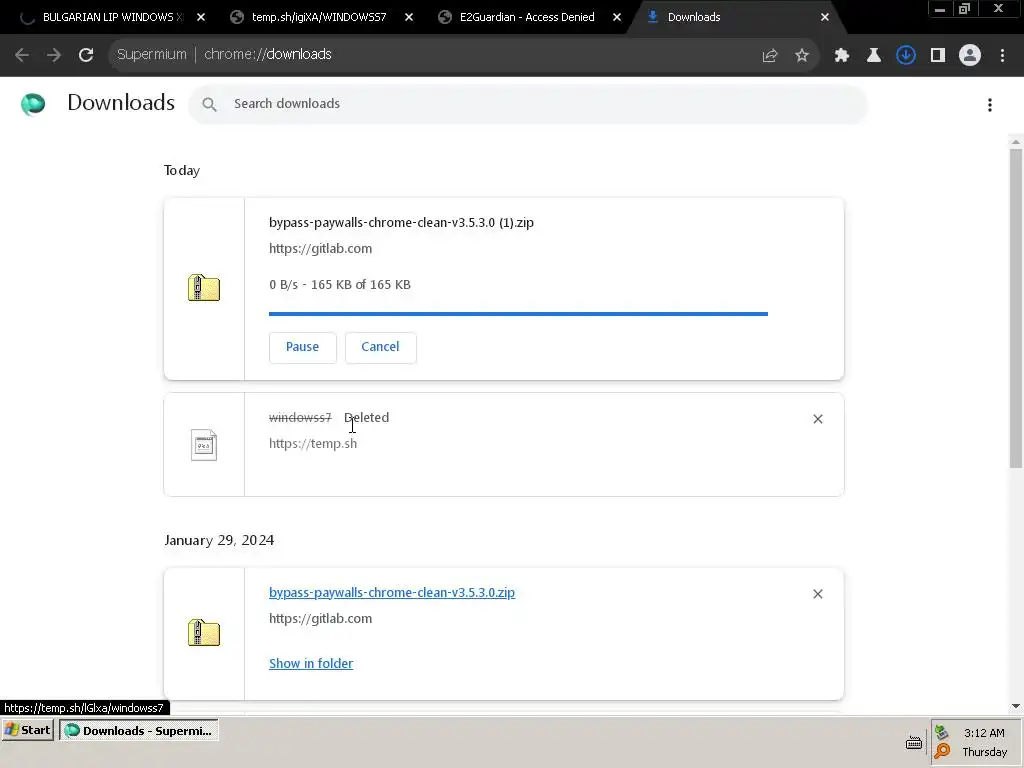Click '0 B/s - 165 KB of 165 KB' status
The width and height of the screenshot is (1024, 768).
click(x=340, y=285)
